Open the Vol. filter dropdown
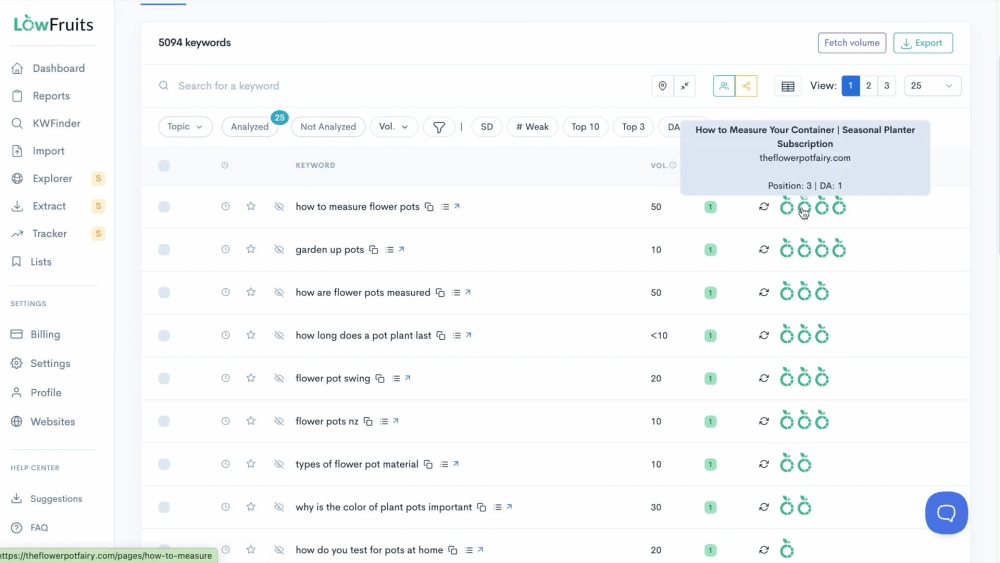 pyautogui.click(x=393, y=127)
